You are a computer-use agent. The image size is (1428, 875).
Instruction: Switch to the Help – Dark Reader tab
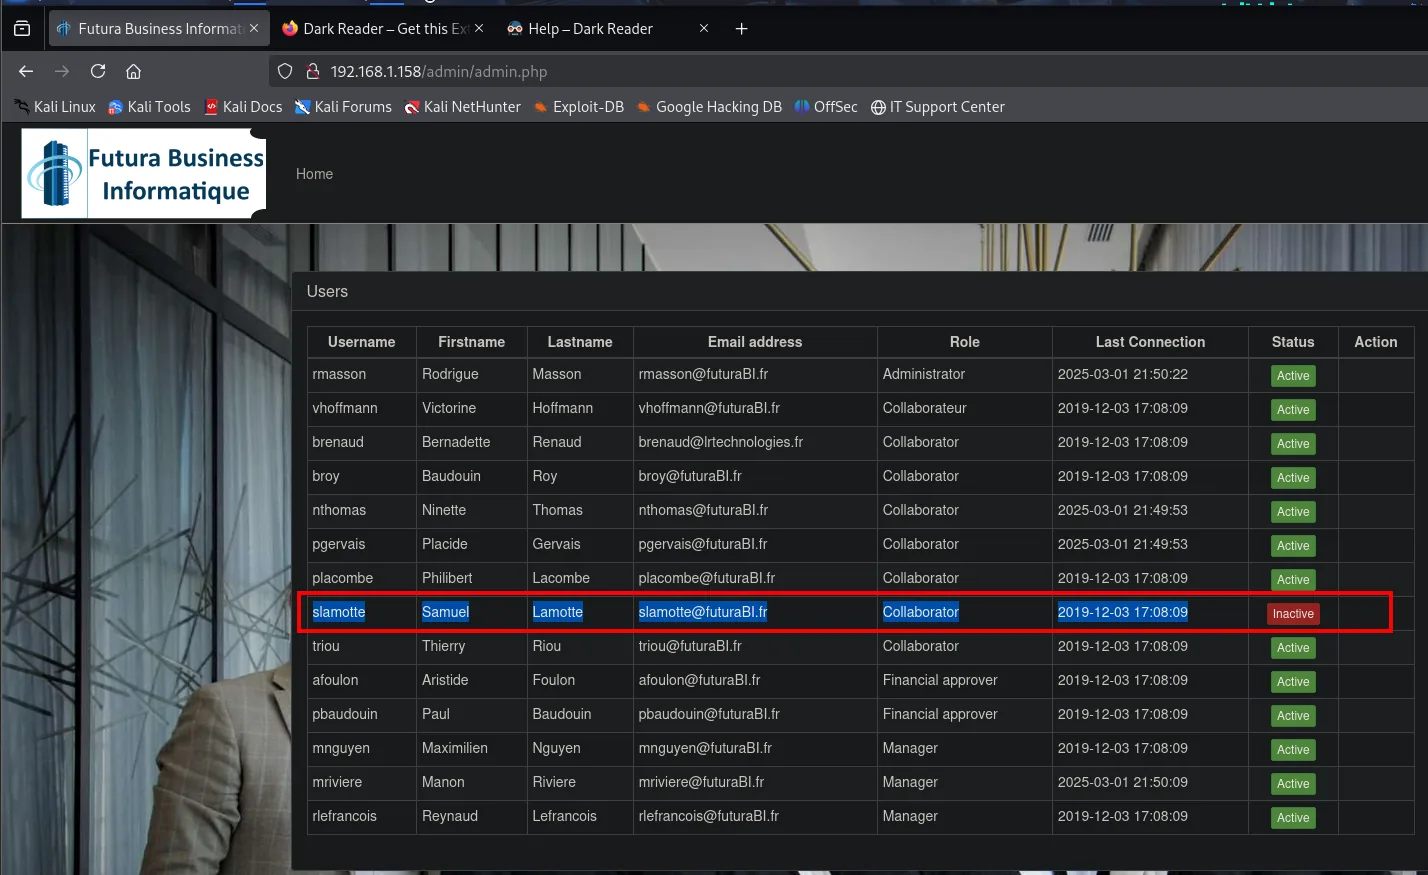608,29
